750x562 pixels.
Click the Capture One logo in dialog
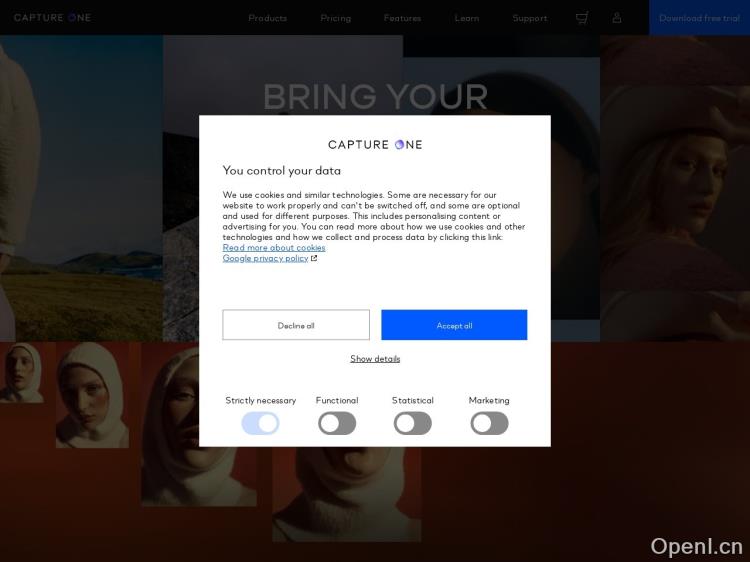375,144
